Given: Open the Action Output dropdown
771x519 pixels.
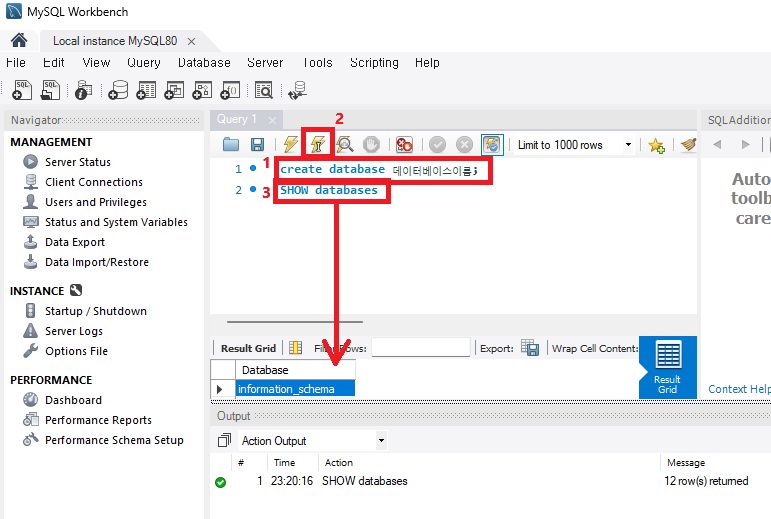Looking at the screenshot, I should [313, 441].
